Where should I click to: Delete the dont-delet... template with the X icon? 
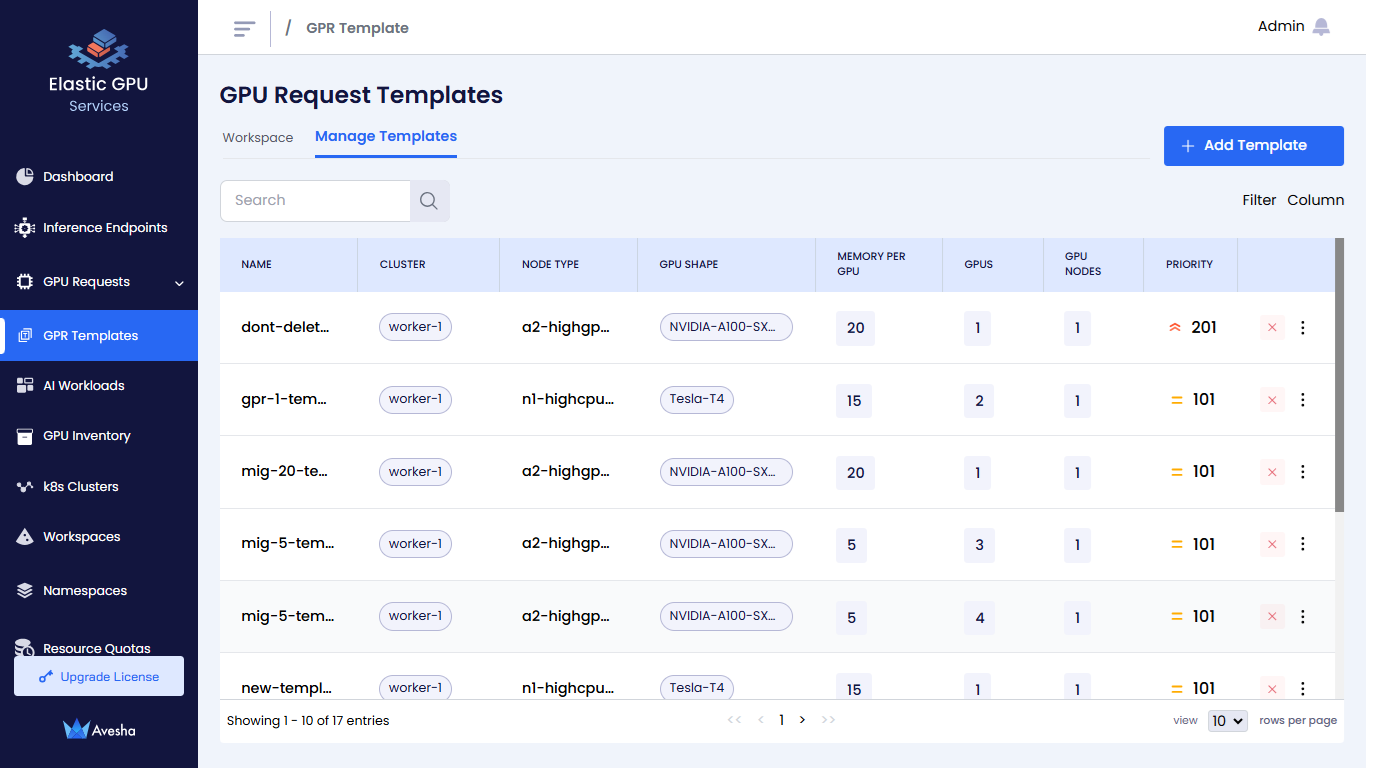point(1272,327)
